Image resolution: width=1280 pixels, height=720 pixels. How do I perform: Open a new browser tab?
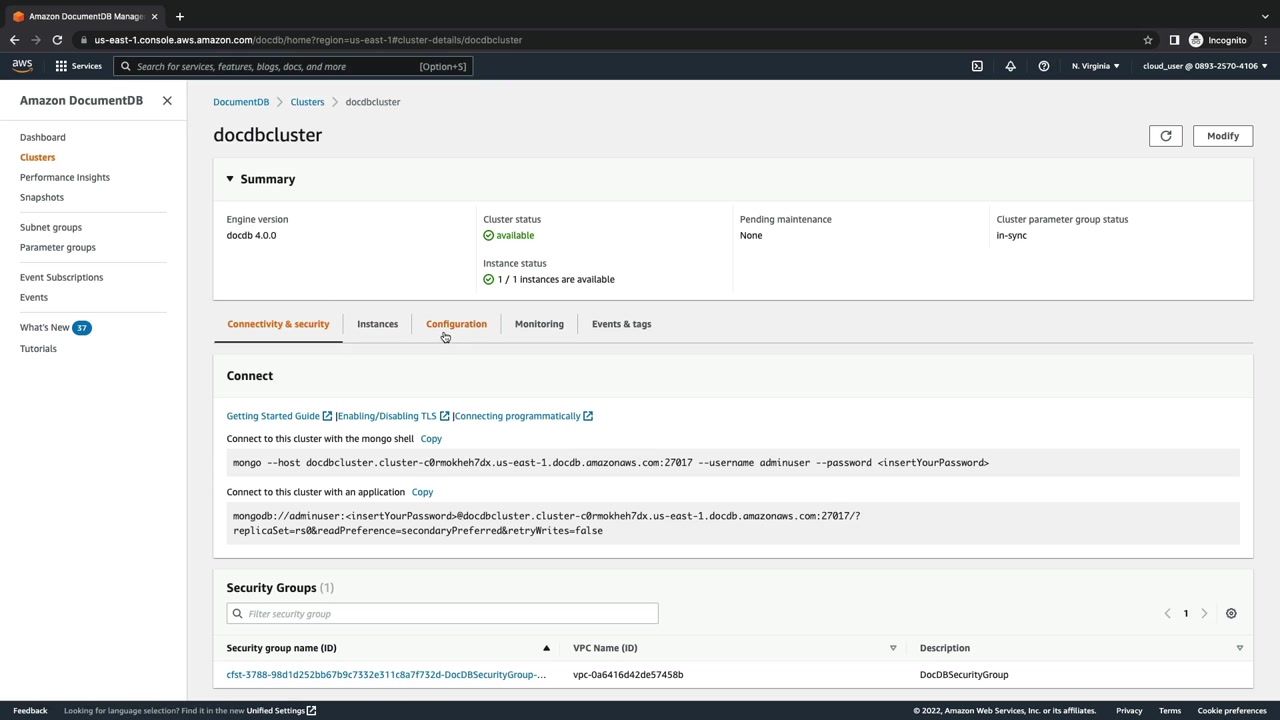tap(180, 16)
